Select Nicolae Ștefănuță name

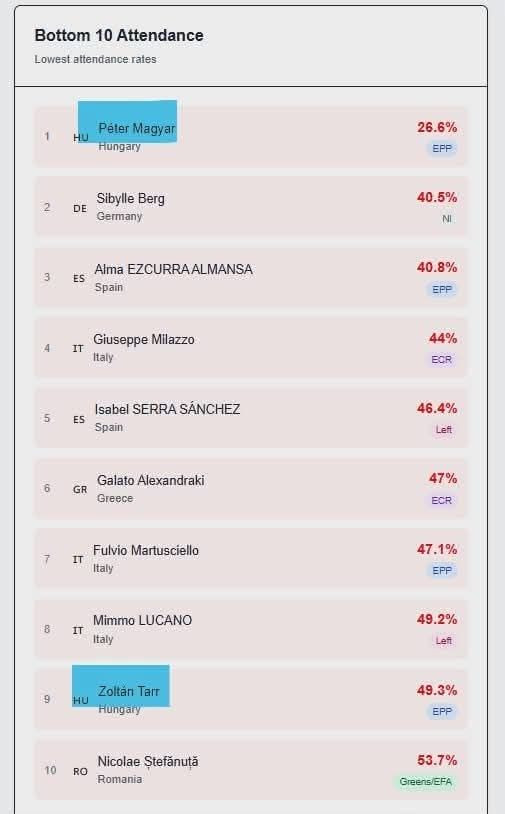point(148,762)
